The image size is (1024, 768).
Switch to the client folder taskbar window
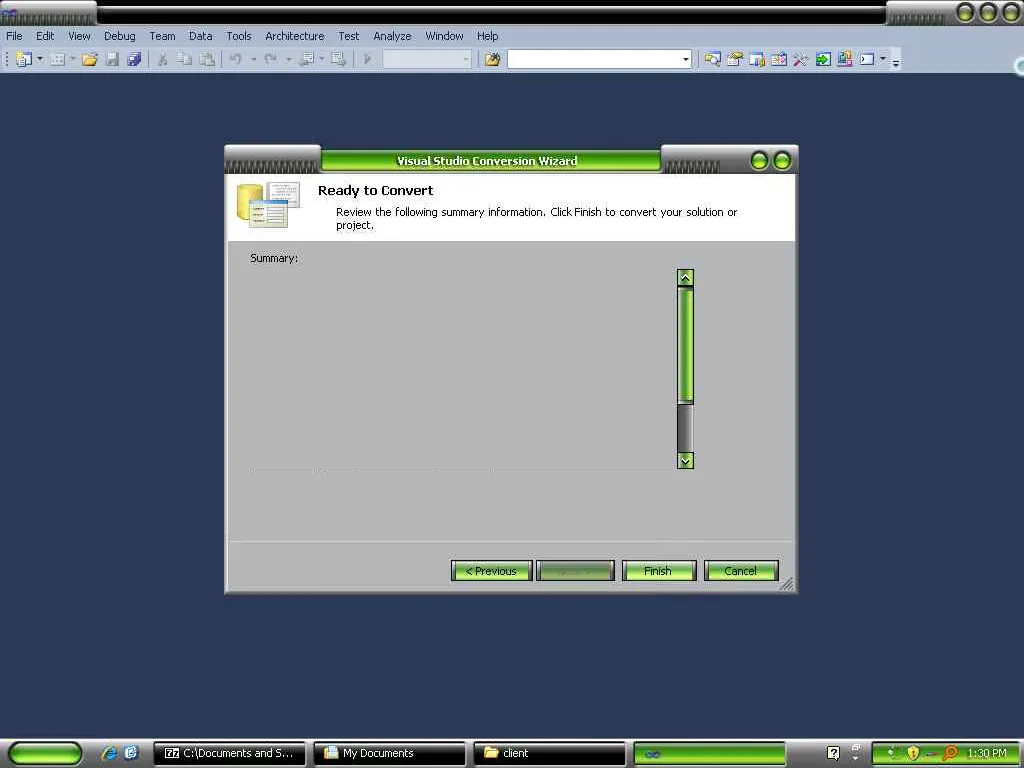[549, 753]
